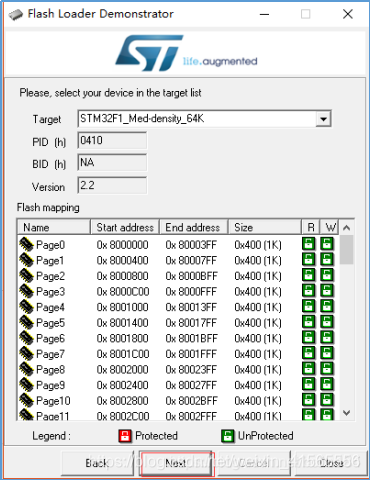Click Page4 read protection lock icon
This screenshot has width=370, height=480.
(x=308, y=306)
